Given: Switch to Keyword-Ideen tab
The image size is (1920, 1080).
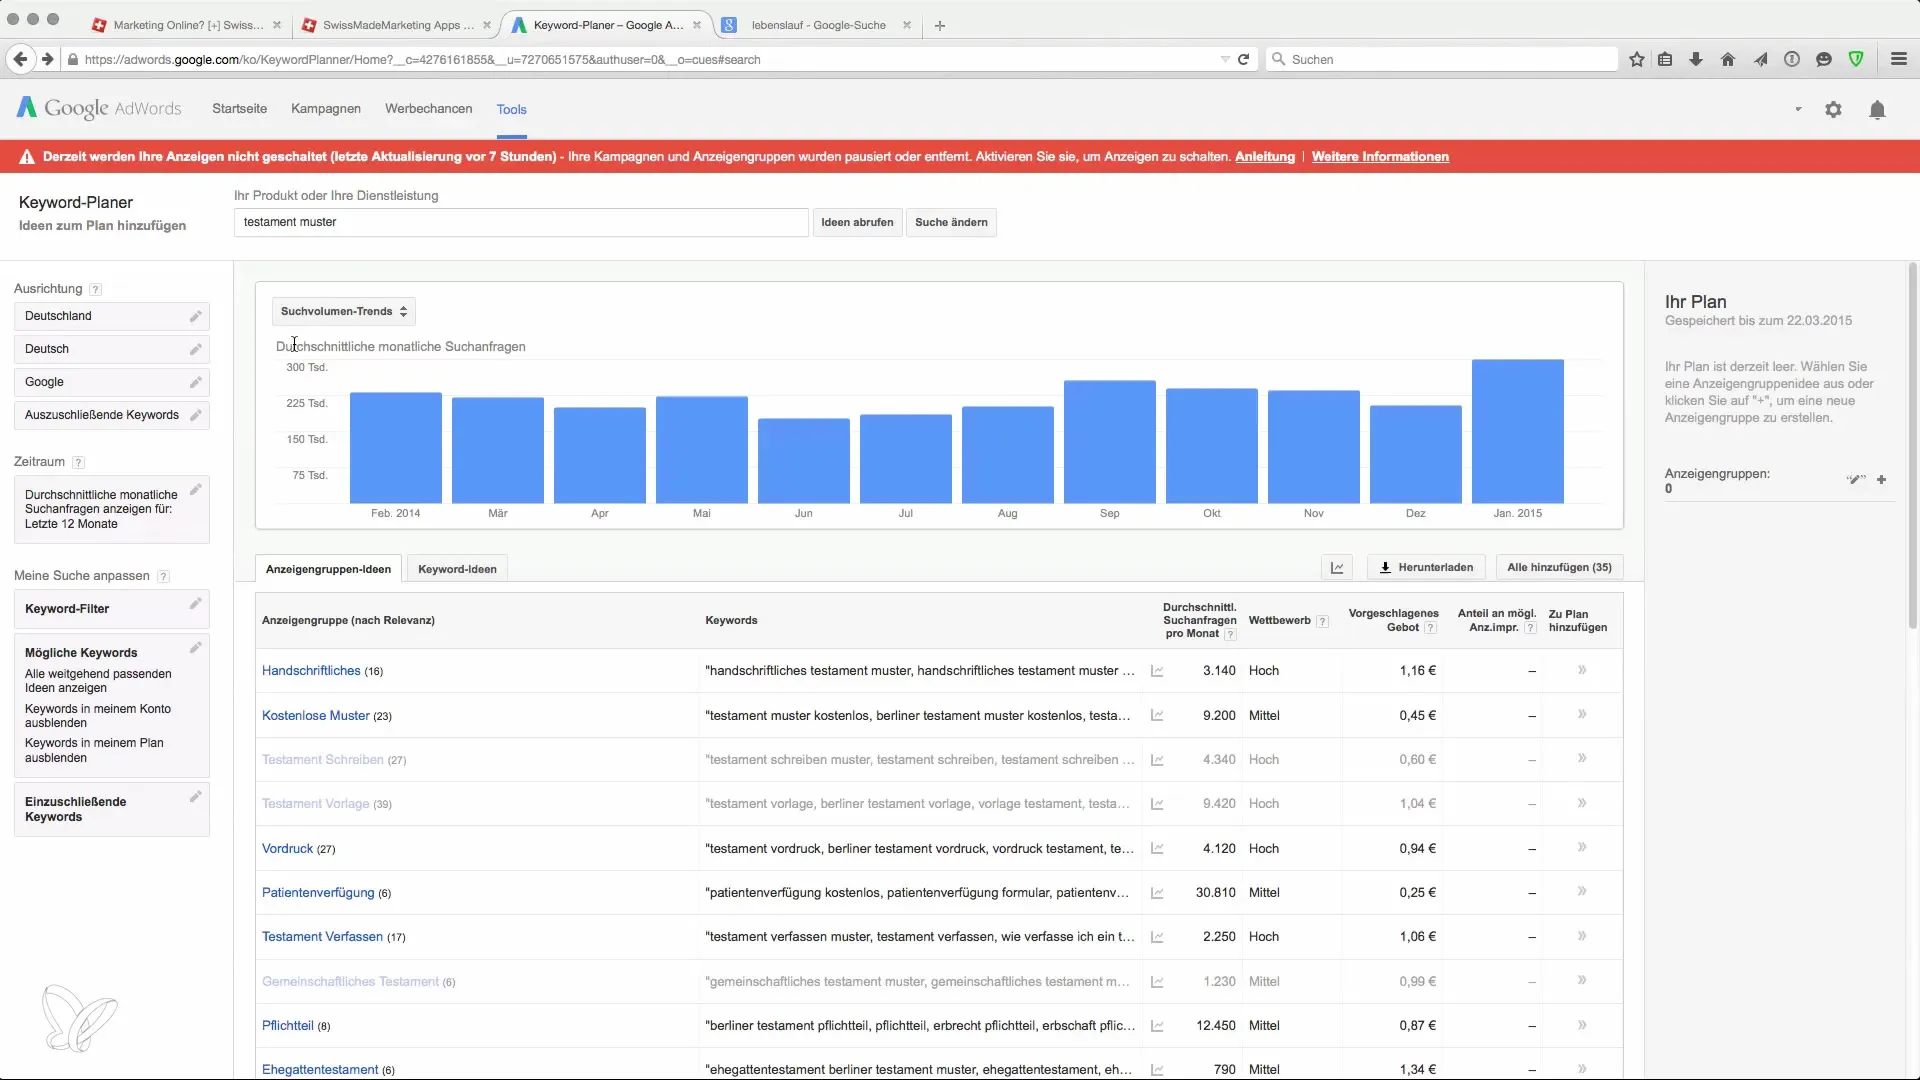Looking at the screenshot, I should 457,569.
